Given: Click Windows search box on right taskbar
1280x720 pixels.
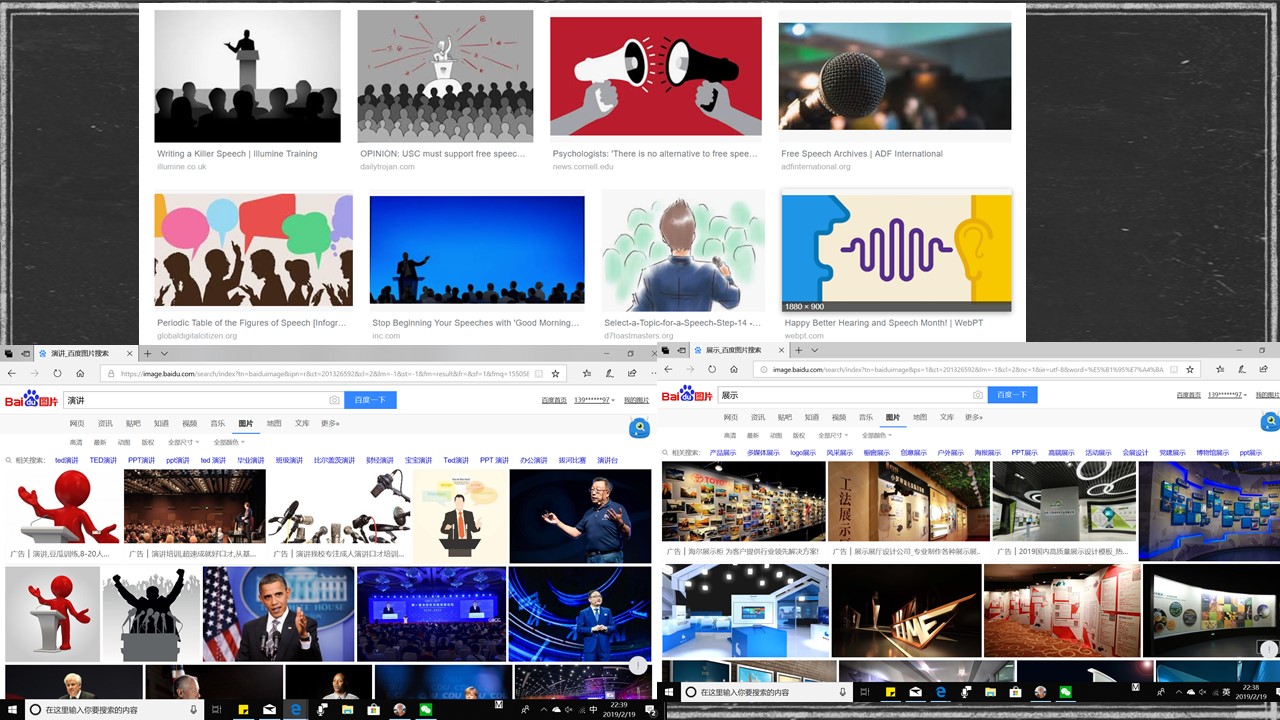Looking at the screenshot, I should (765, 692).
